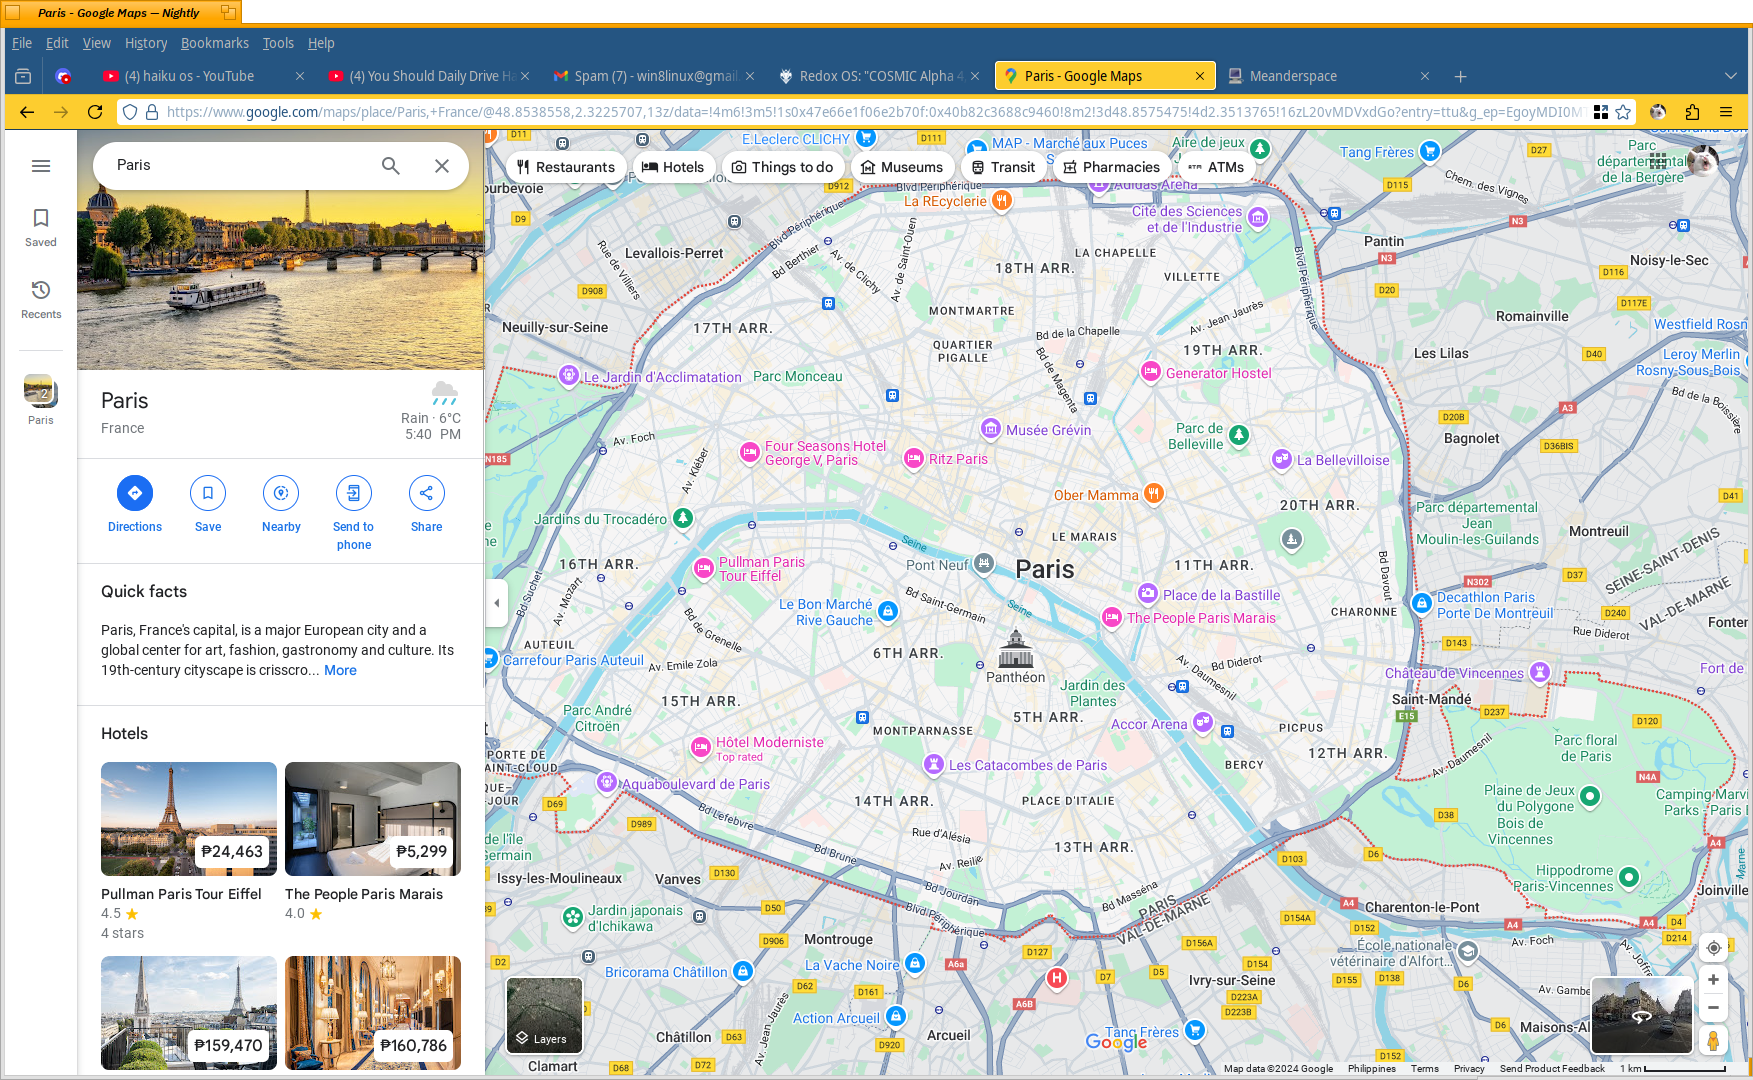Zoom in the map with plus button
This screenshot has height=1080, width=1753.
pos(1713,980)
